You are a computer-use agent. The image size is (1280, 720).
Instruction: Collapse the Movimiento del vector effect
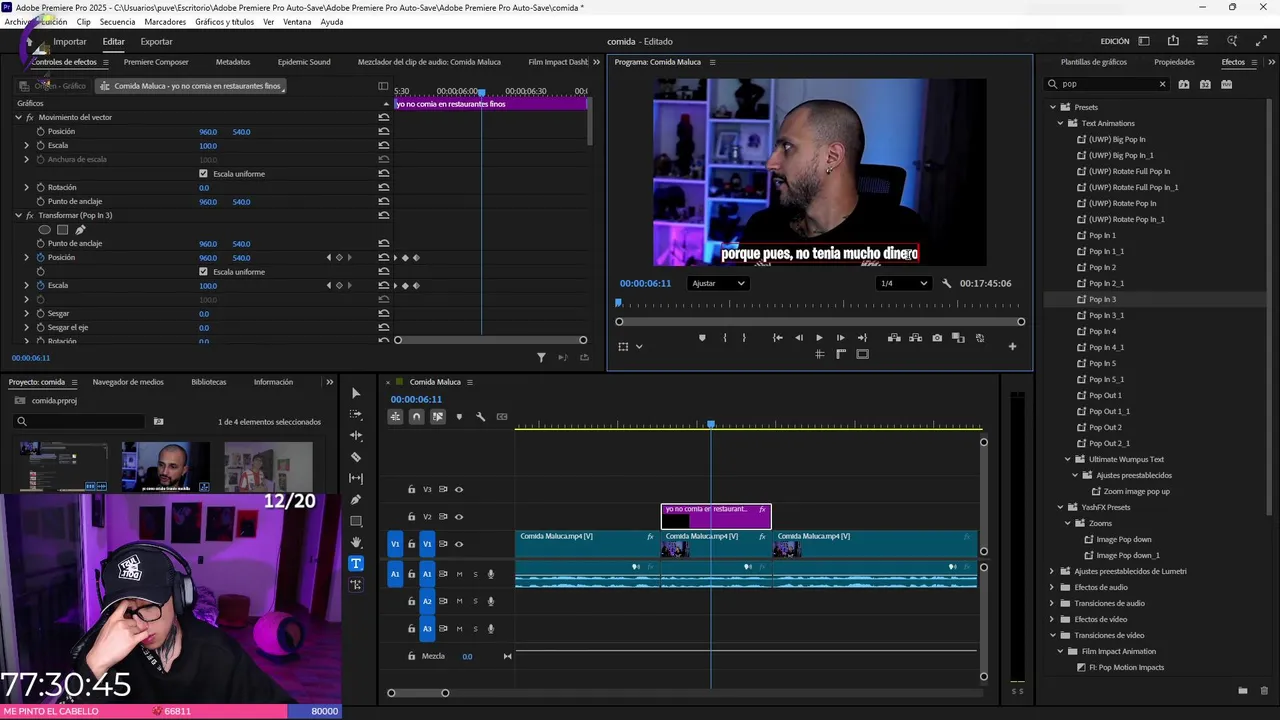pos(18,117)
